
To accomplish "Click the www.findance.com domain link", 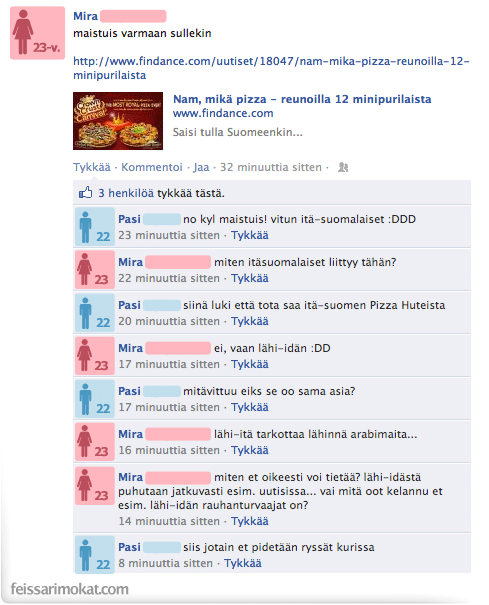I will pyautogui.click(x=223, y=113).
